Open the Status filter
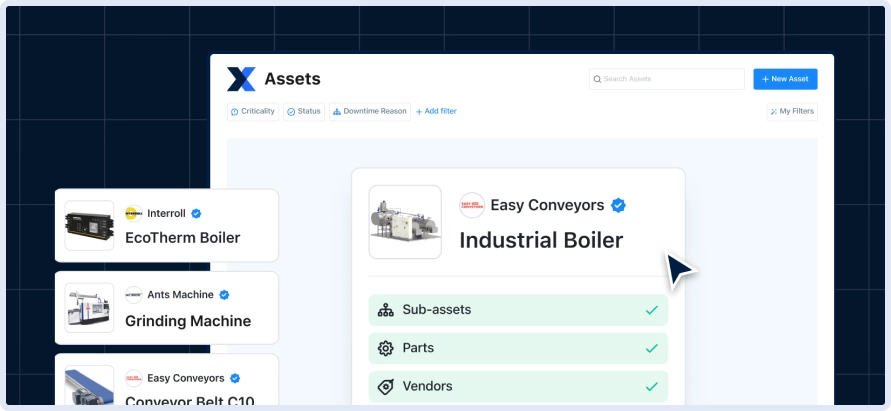The height and width of the screenshot is (411, 891). tap(304, 111)
